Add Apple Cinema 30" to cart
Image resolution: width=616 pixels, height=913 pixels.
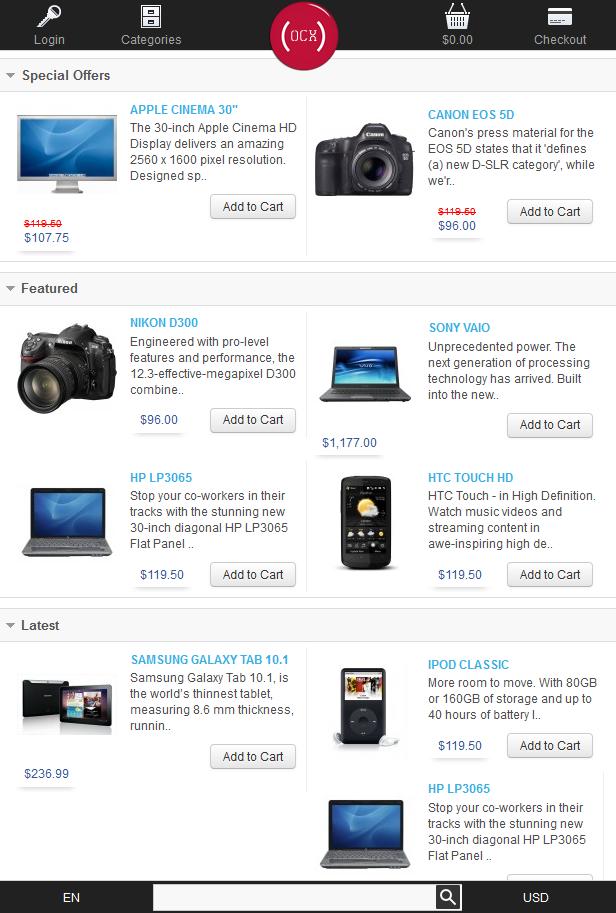click(253, 207)
